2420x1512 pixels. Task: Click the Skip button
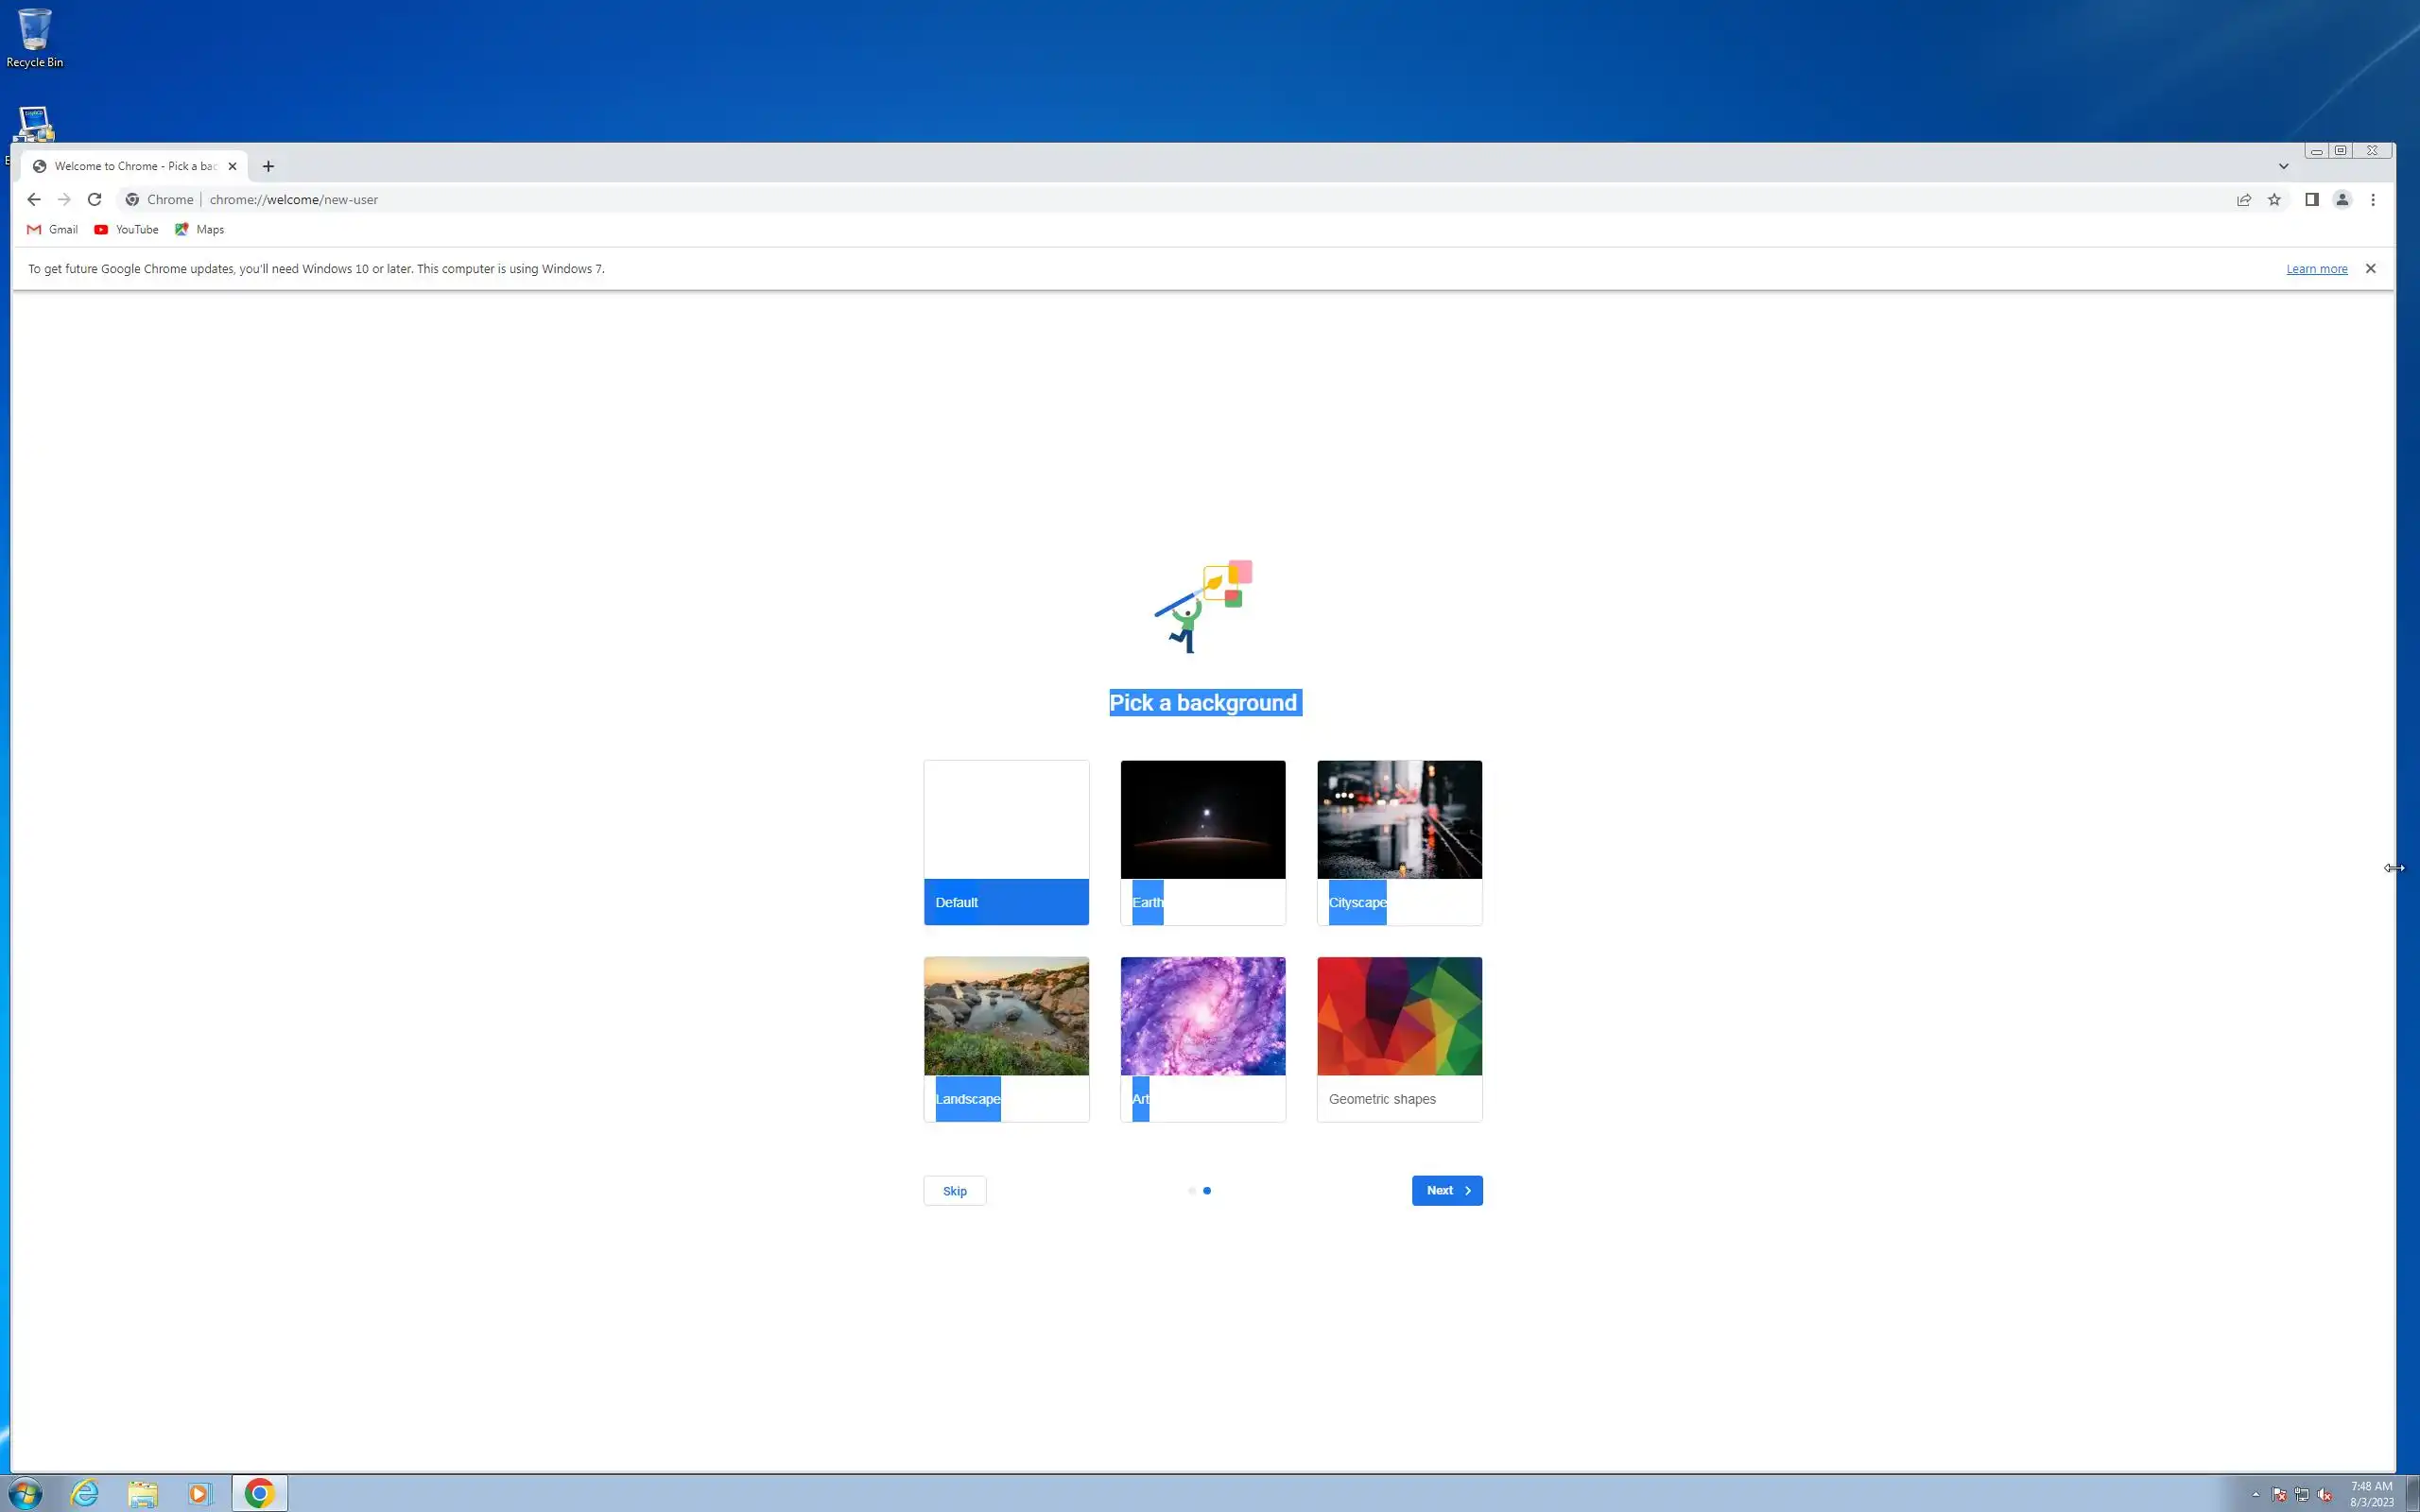(954, 1191)
